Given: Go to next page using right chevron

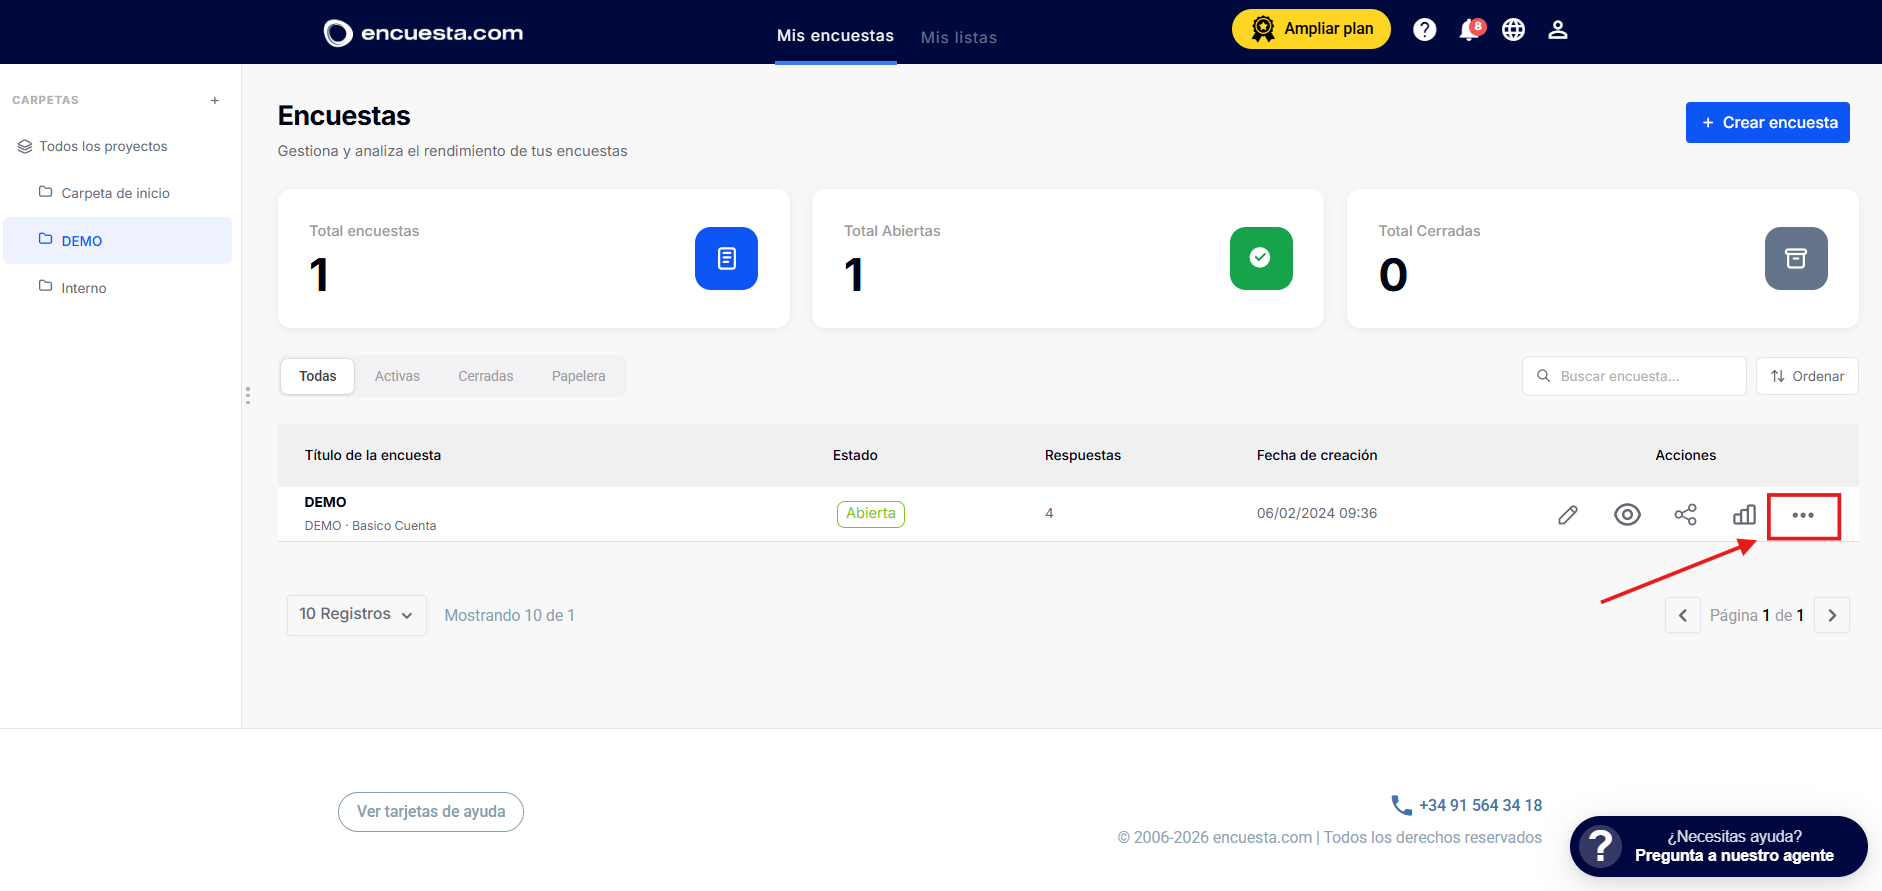Looking at the screenshot, I should click(x=1832, y=615).
